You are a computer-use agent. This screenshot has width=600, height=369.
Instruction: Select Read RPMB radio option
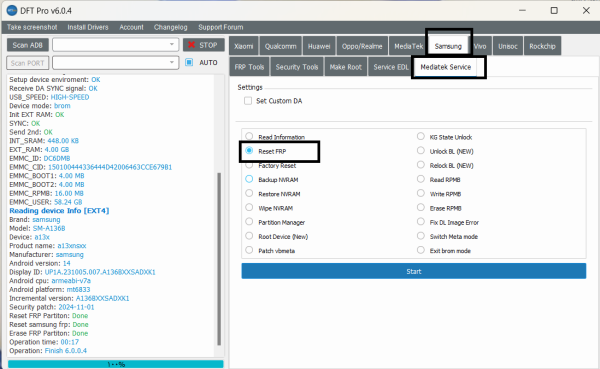point(421,179)
